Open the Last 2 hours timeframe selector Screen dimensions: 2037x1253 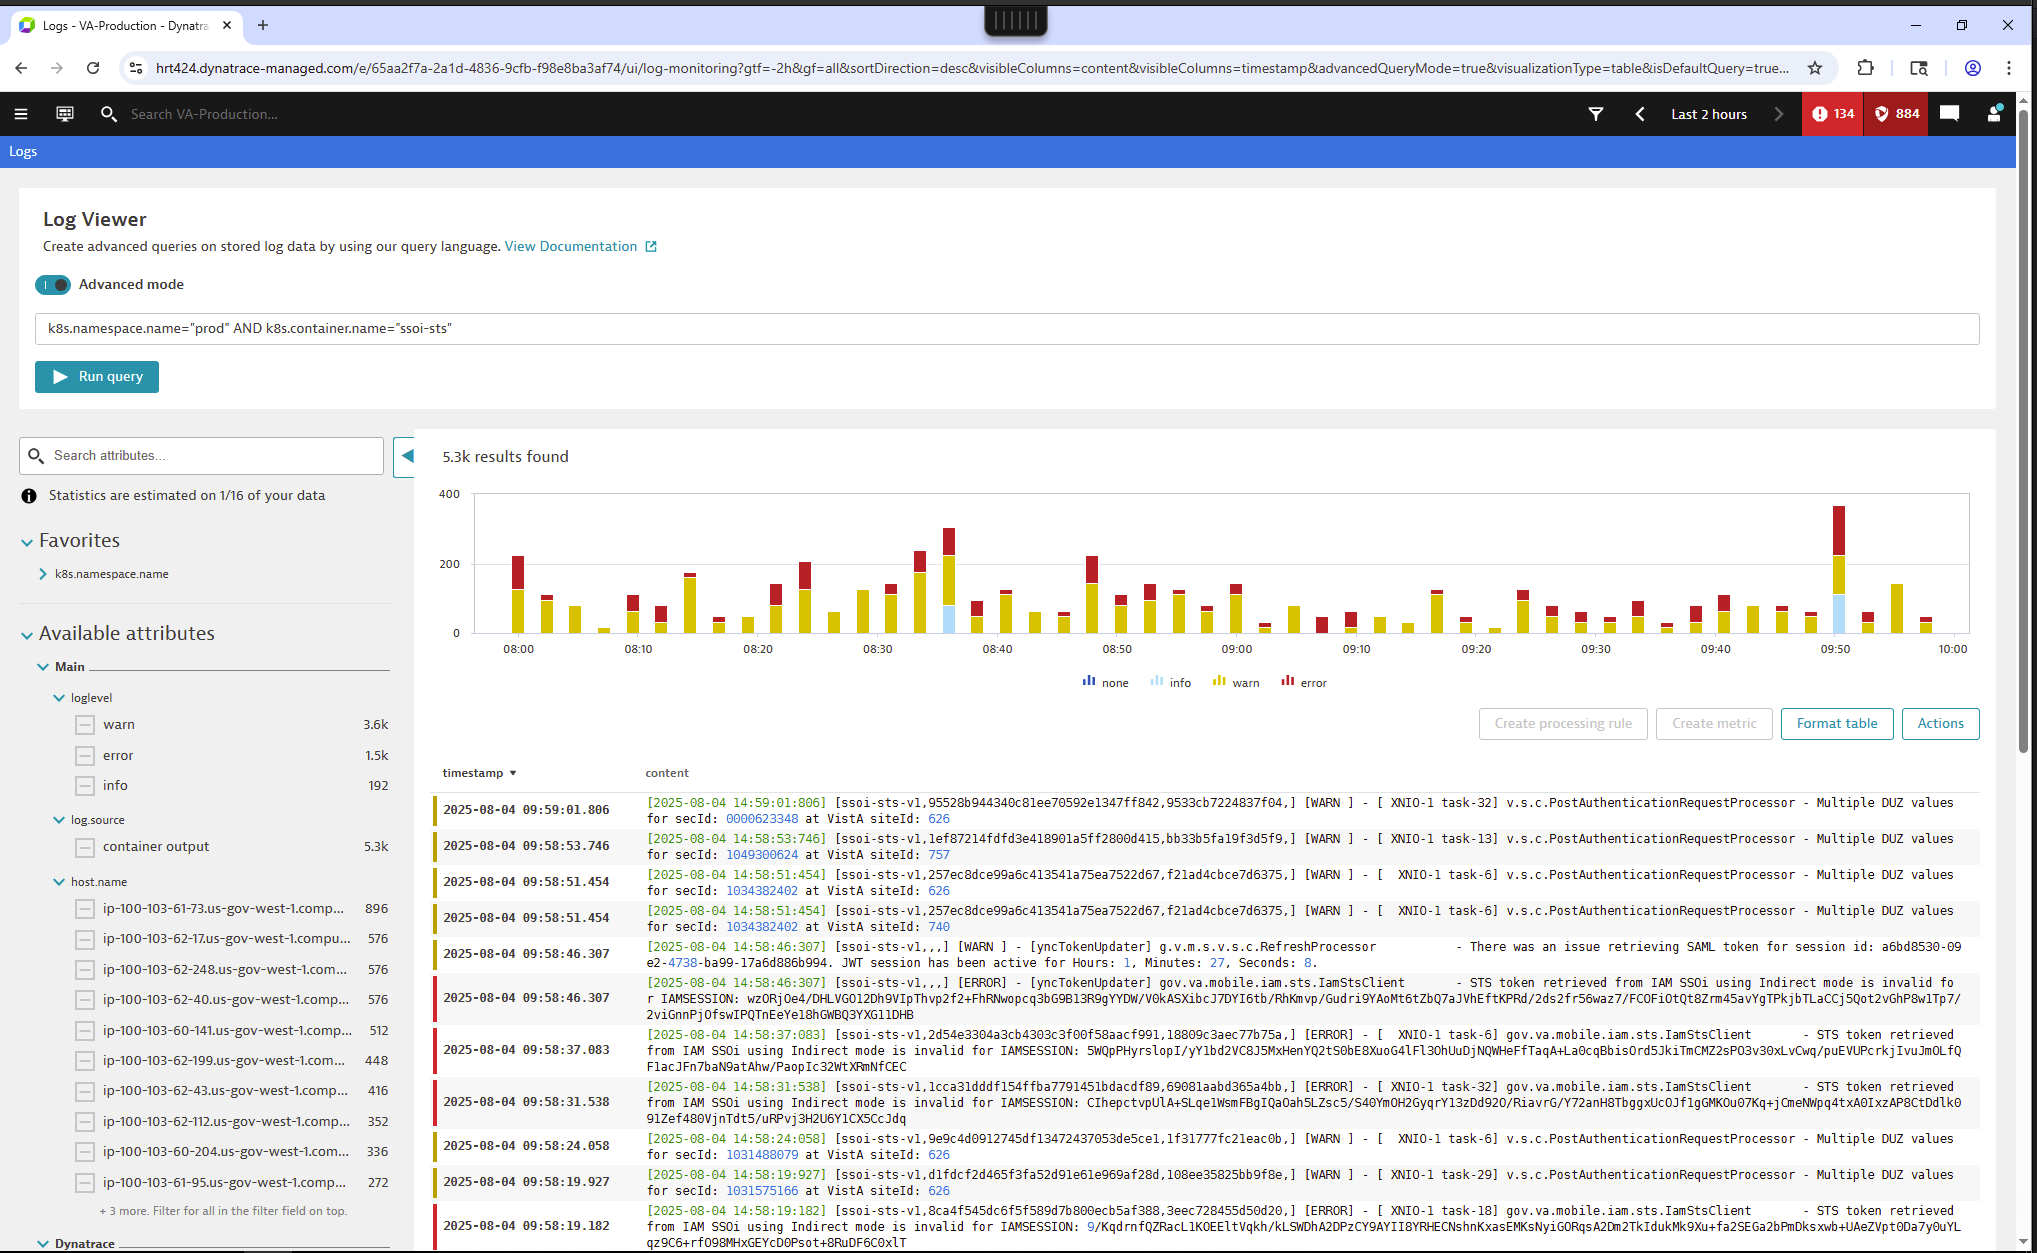coord(1708,114)
